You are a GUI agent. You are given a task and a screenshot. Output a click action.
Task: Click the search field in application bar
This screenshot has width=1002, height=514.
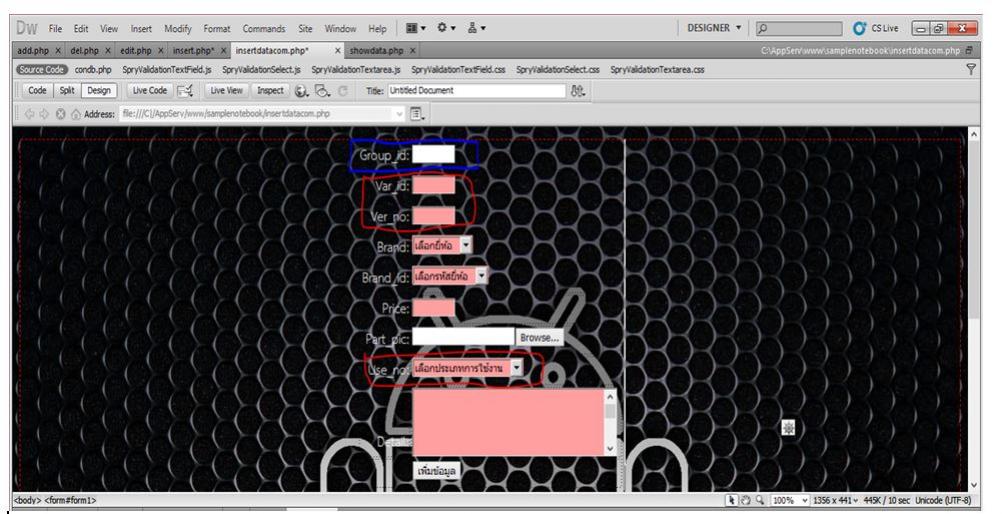click(x=799, y=28)
